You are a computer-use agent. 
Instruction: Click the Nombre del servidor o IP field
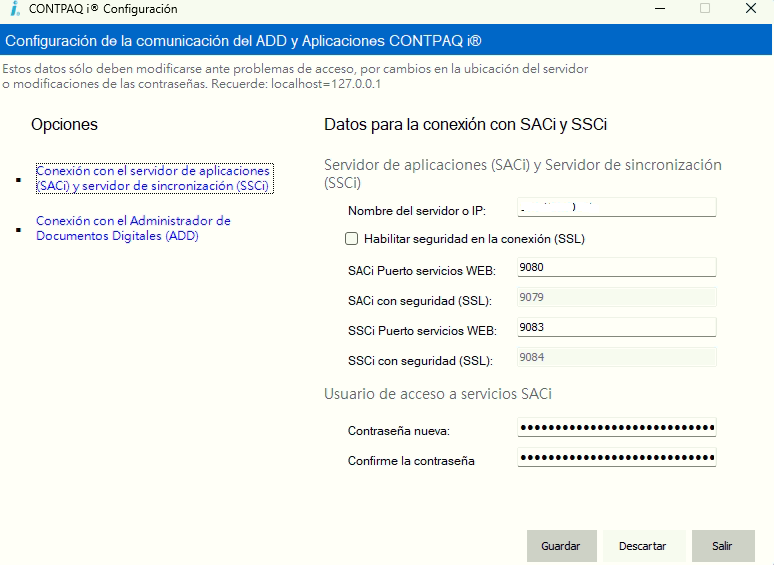pyautogui.click(x=616, y=208)
